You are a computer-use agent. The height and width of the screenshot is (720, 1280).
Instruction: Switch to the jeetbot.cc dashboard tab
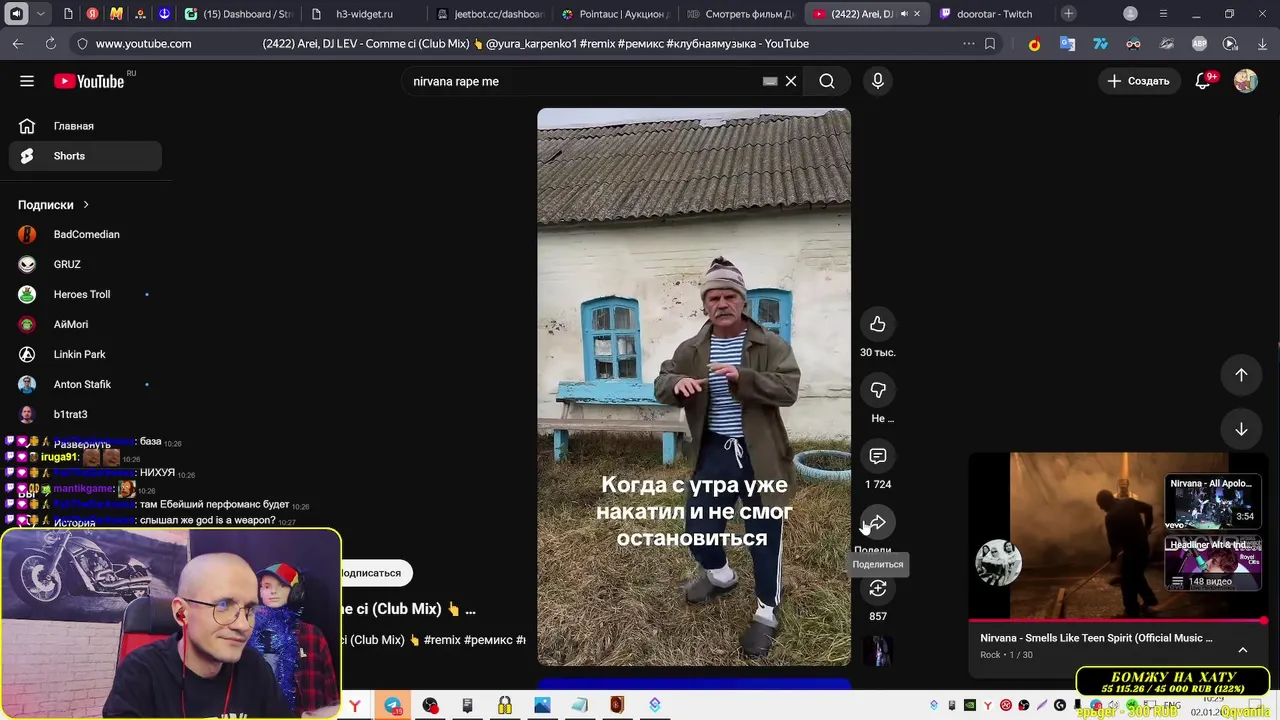(490, 14)
